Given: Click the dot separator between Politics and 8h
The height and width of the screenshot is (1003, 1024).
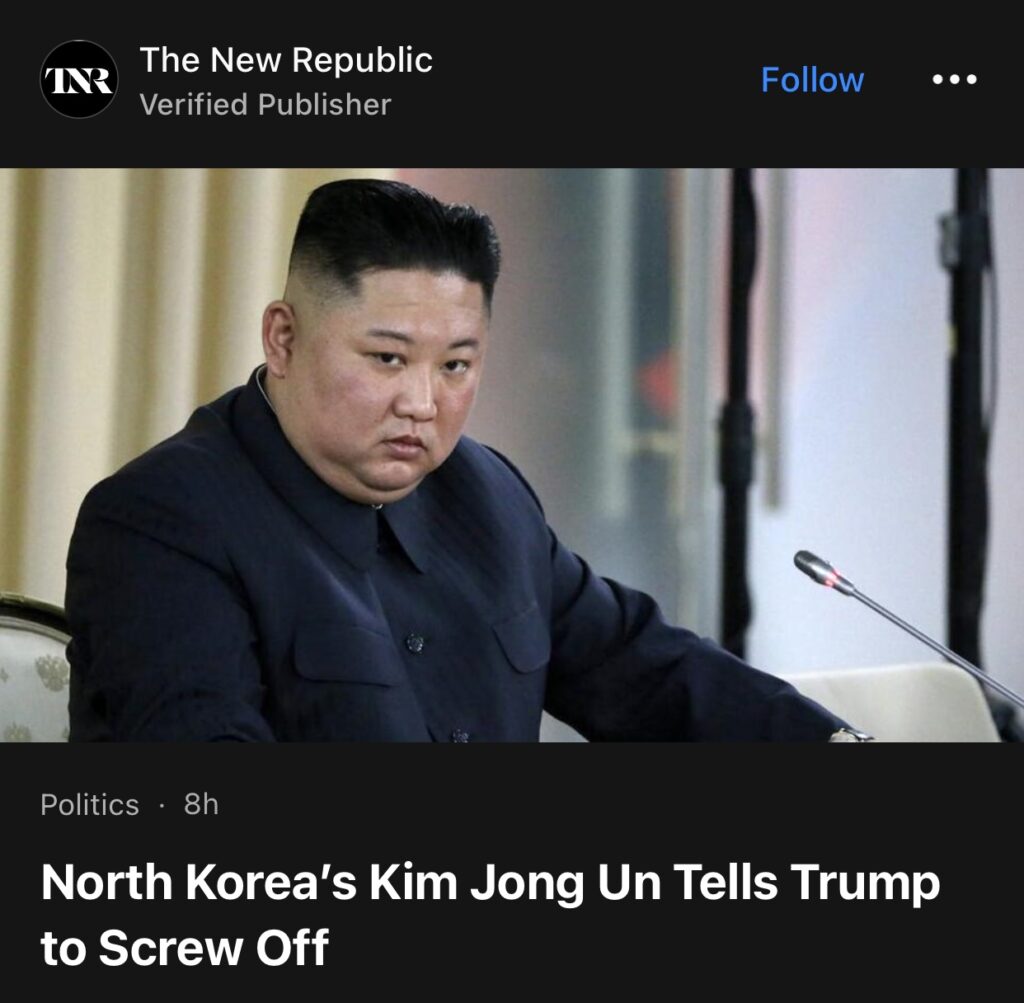Looking at the screenshot, I should coord(161,805).
